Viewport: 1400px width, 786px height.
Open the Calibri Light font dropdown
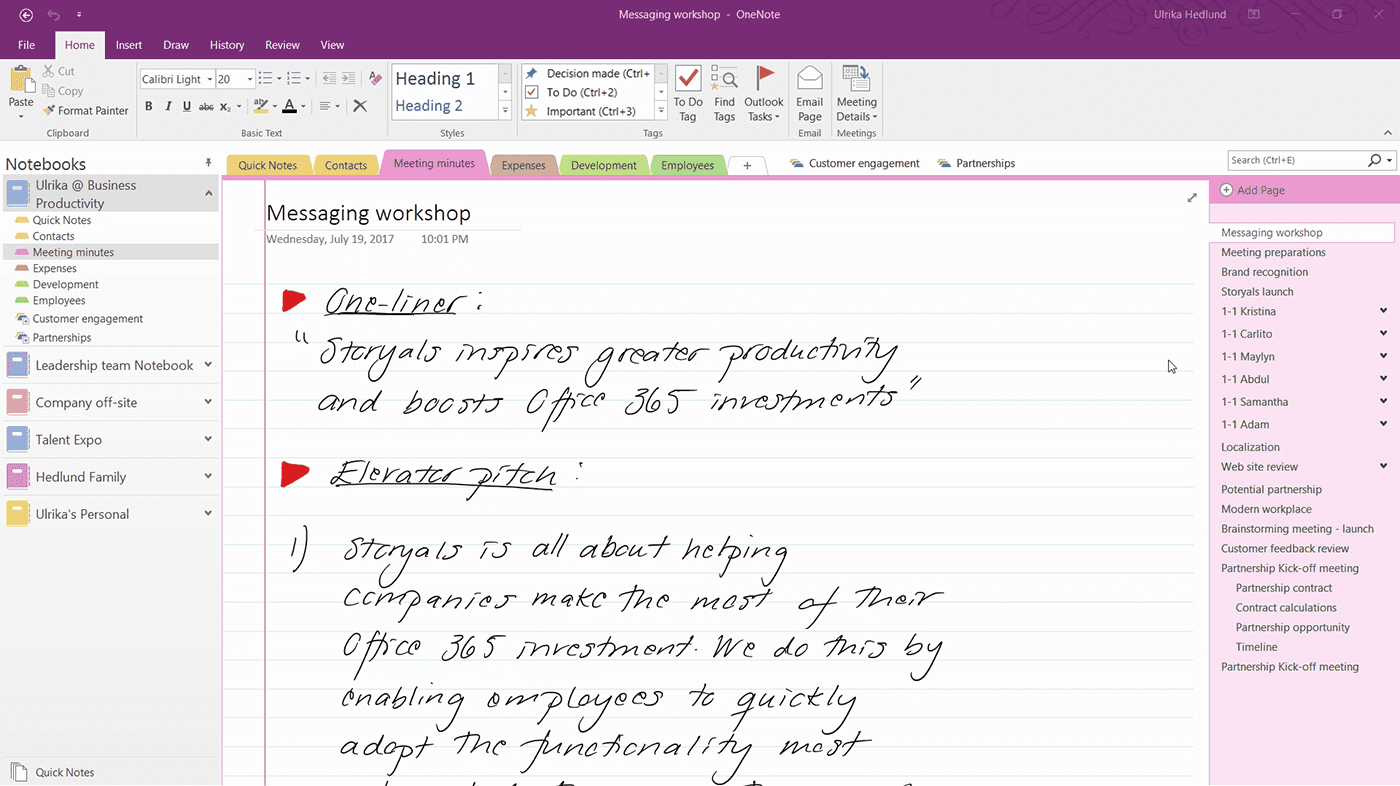208,79
